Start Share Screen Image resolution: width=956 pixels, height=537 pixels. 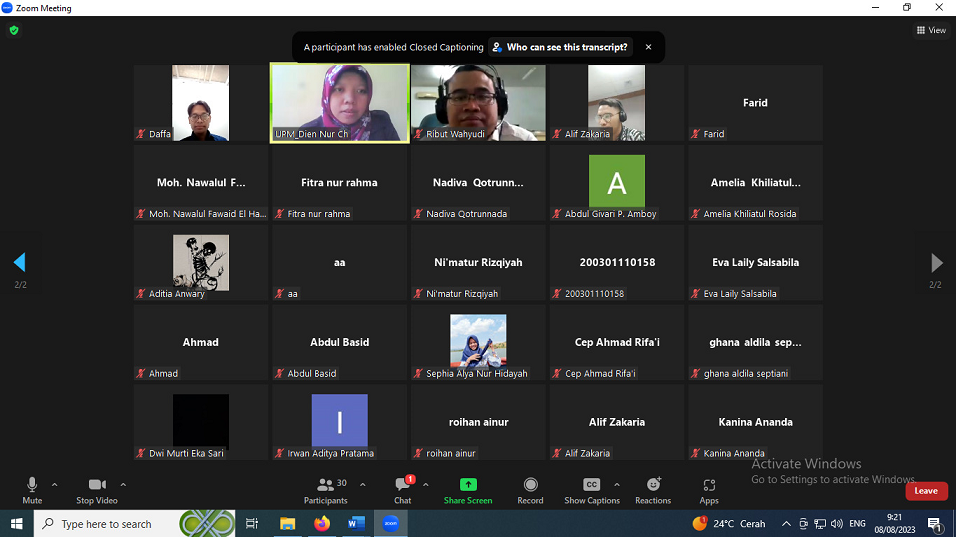click(x=468, y=490)
